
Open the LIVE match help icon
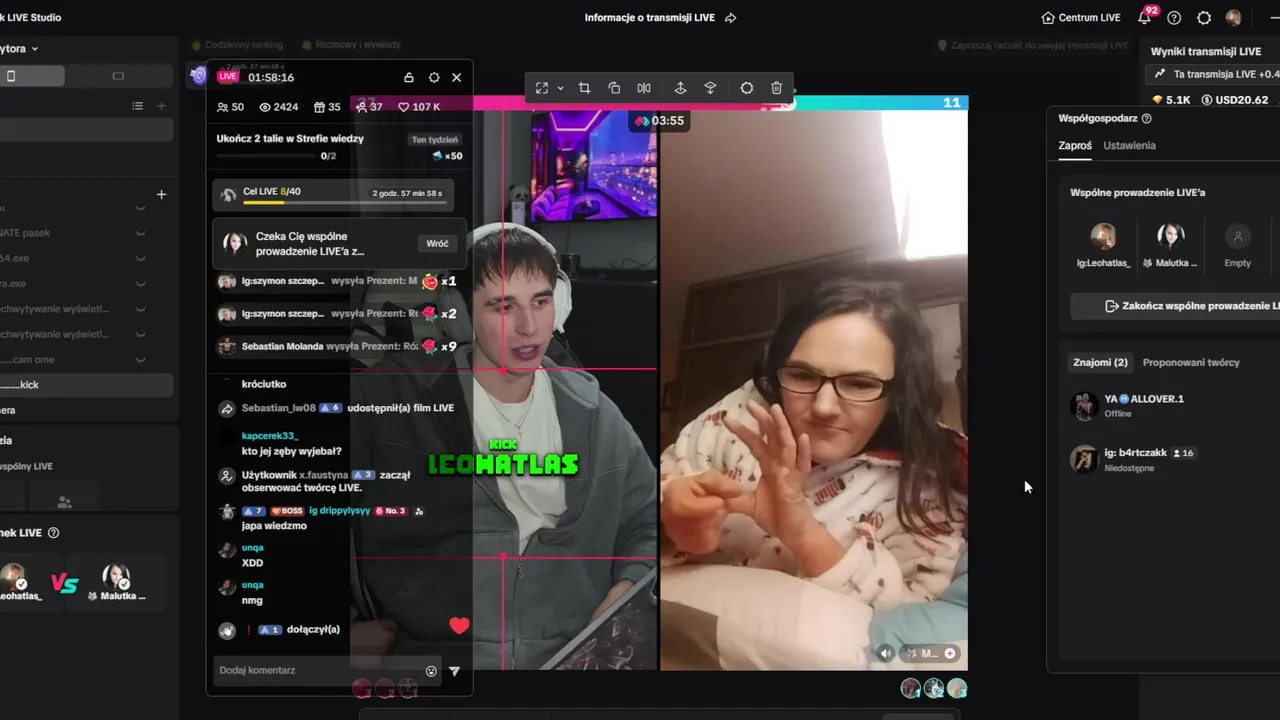(54, 533)
